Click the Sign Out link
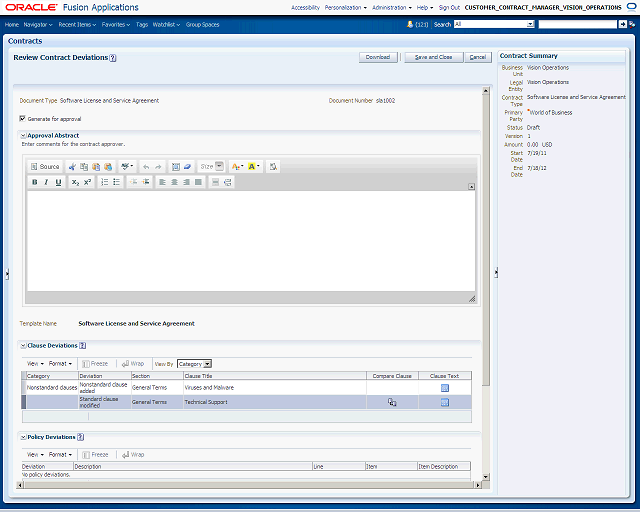The height and width of the screenshot is (512, 640). click(449, 7)
